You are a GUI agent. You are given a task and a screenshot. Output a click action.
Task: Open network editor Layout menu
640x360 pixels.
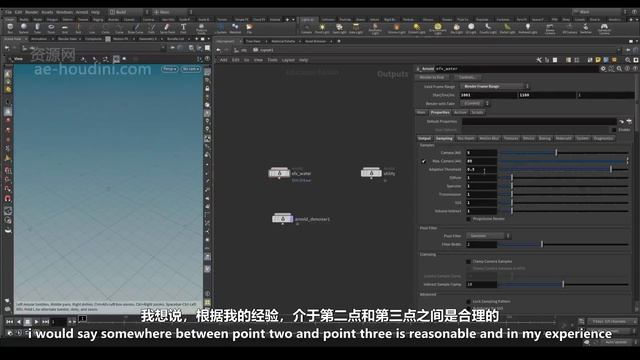tap(288, 60)
